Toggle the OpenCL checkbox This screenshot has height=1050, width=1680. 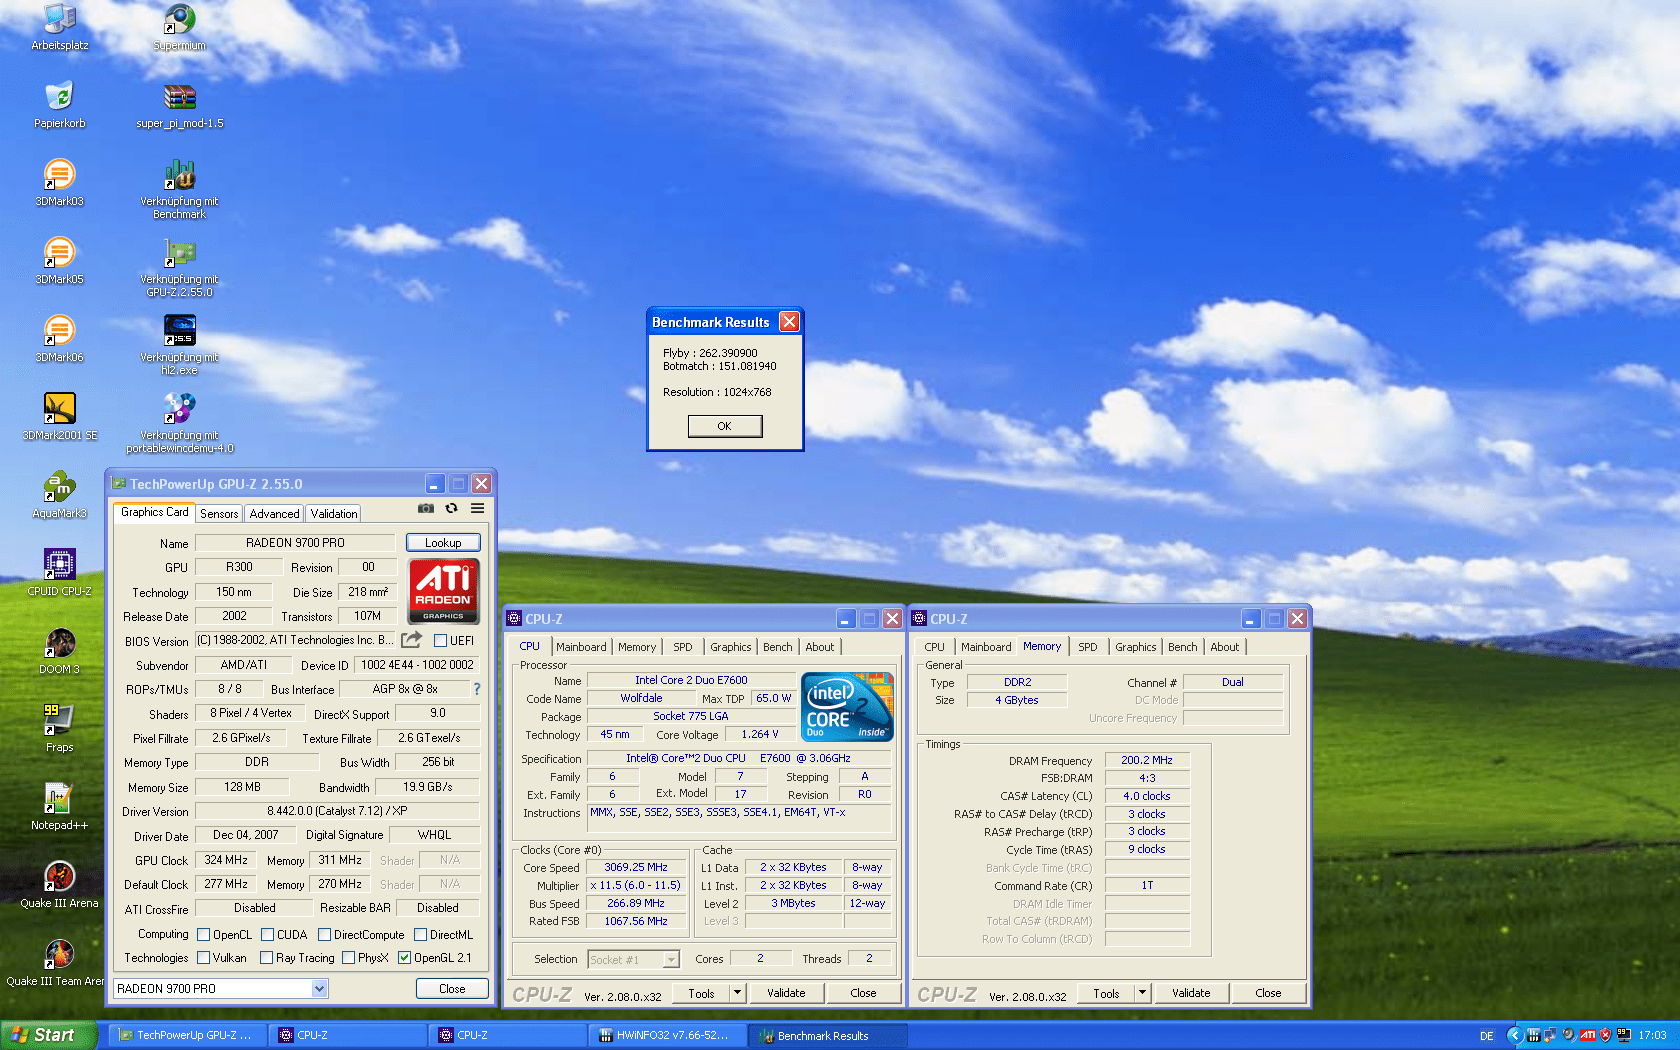(x=203, y=935)
